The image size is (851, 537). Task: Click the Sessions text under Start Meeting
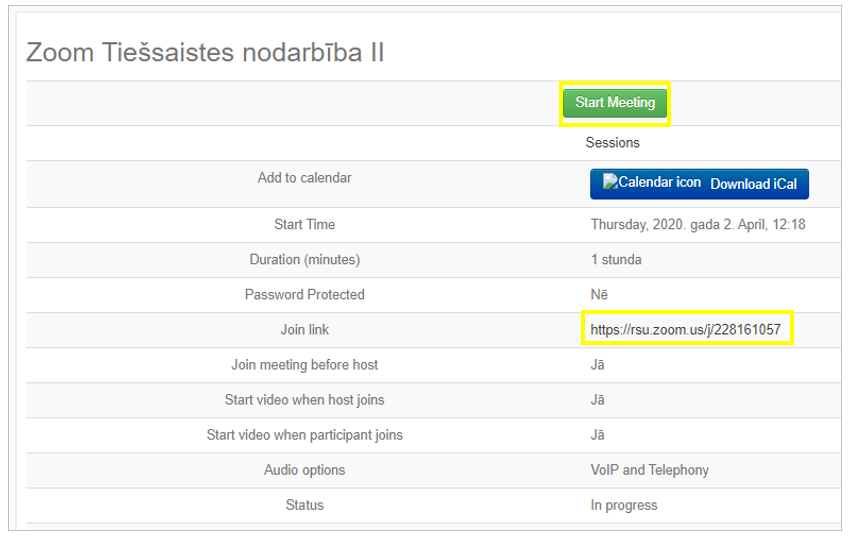612,143
